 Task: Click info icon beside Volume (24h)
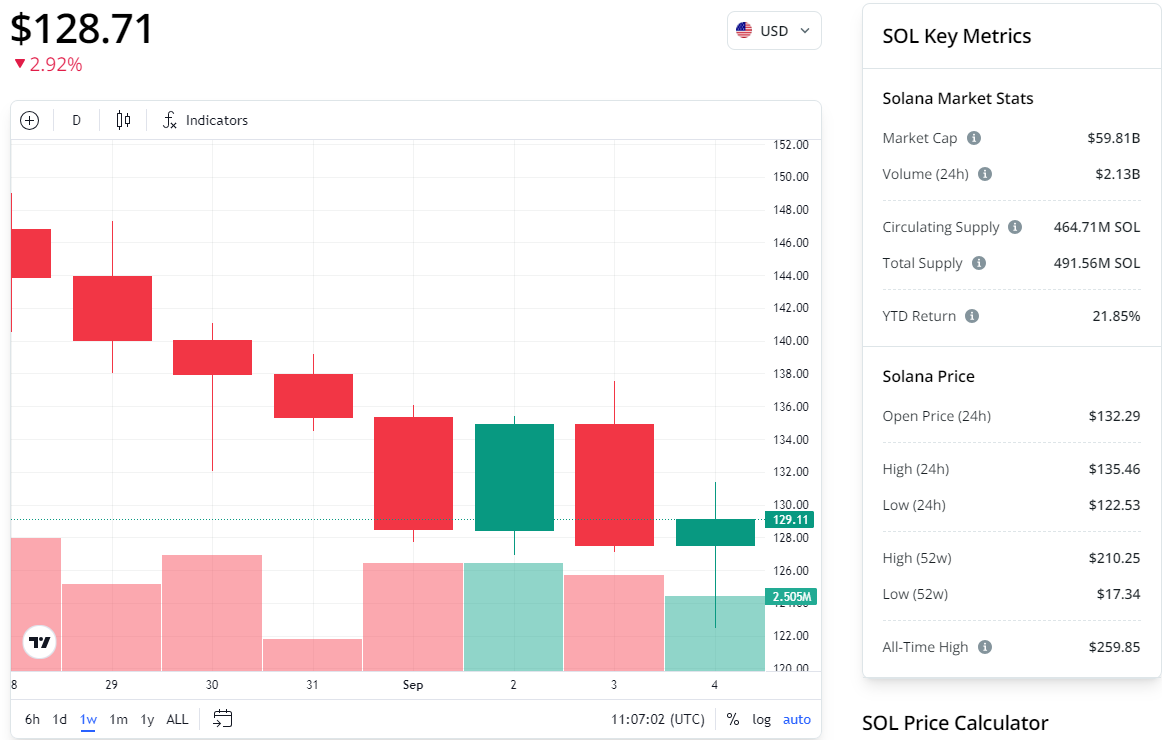click(985, 174)
